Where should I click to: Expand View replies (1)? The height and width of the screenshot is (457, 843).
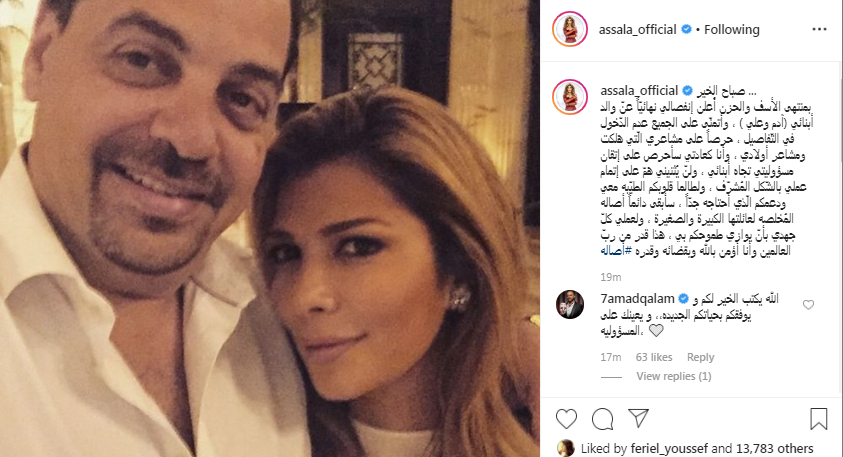[x=674, y=376]
